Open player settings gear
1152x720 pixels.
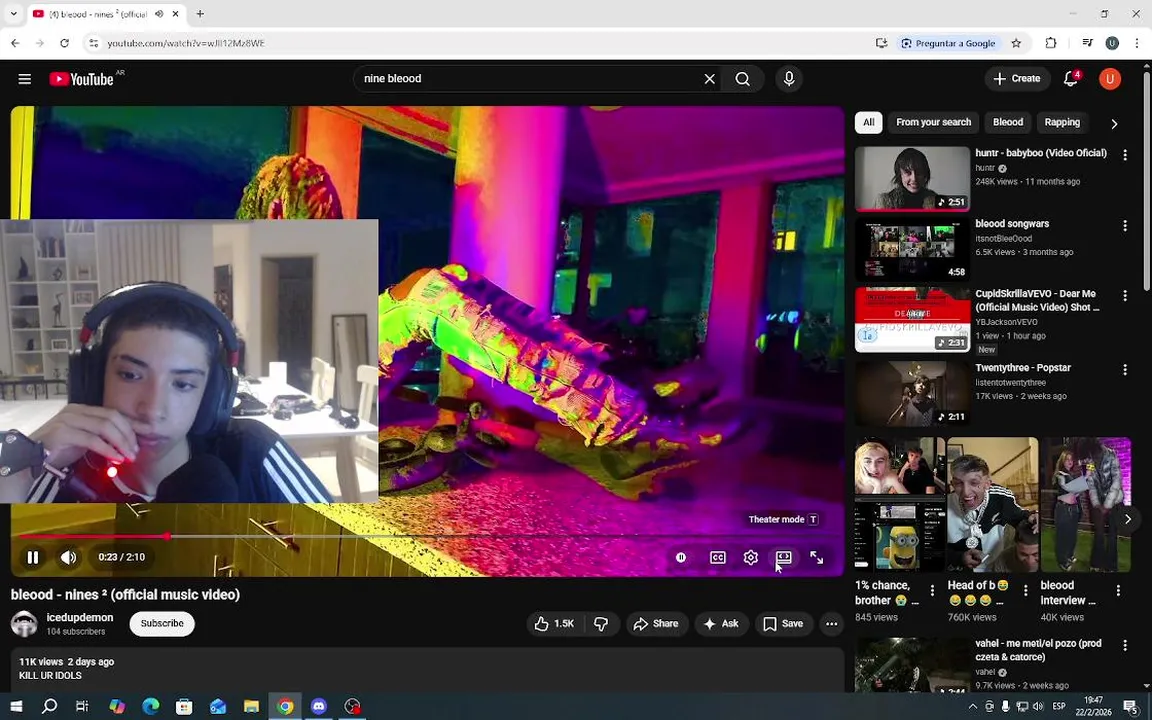(750, 558)
